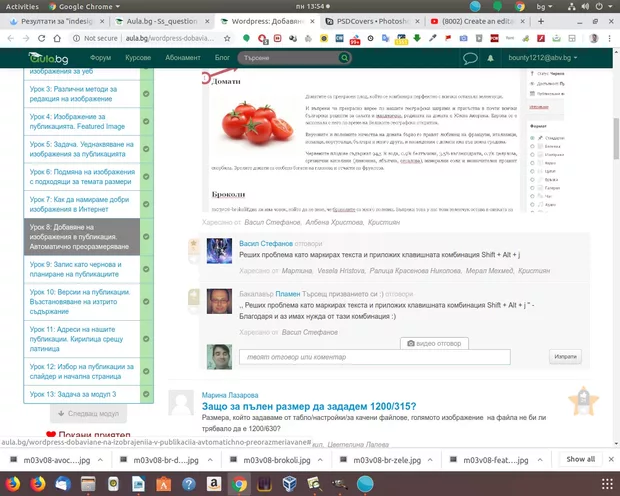Open a new Chrome tab
Screen dimensions: 620x496
click(x=541, y=21)
